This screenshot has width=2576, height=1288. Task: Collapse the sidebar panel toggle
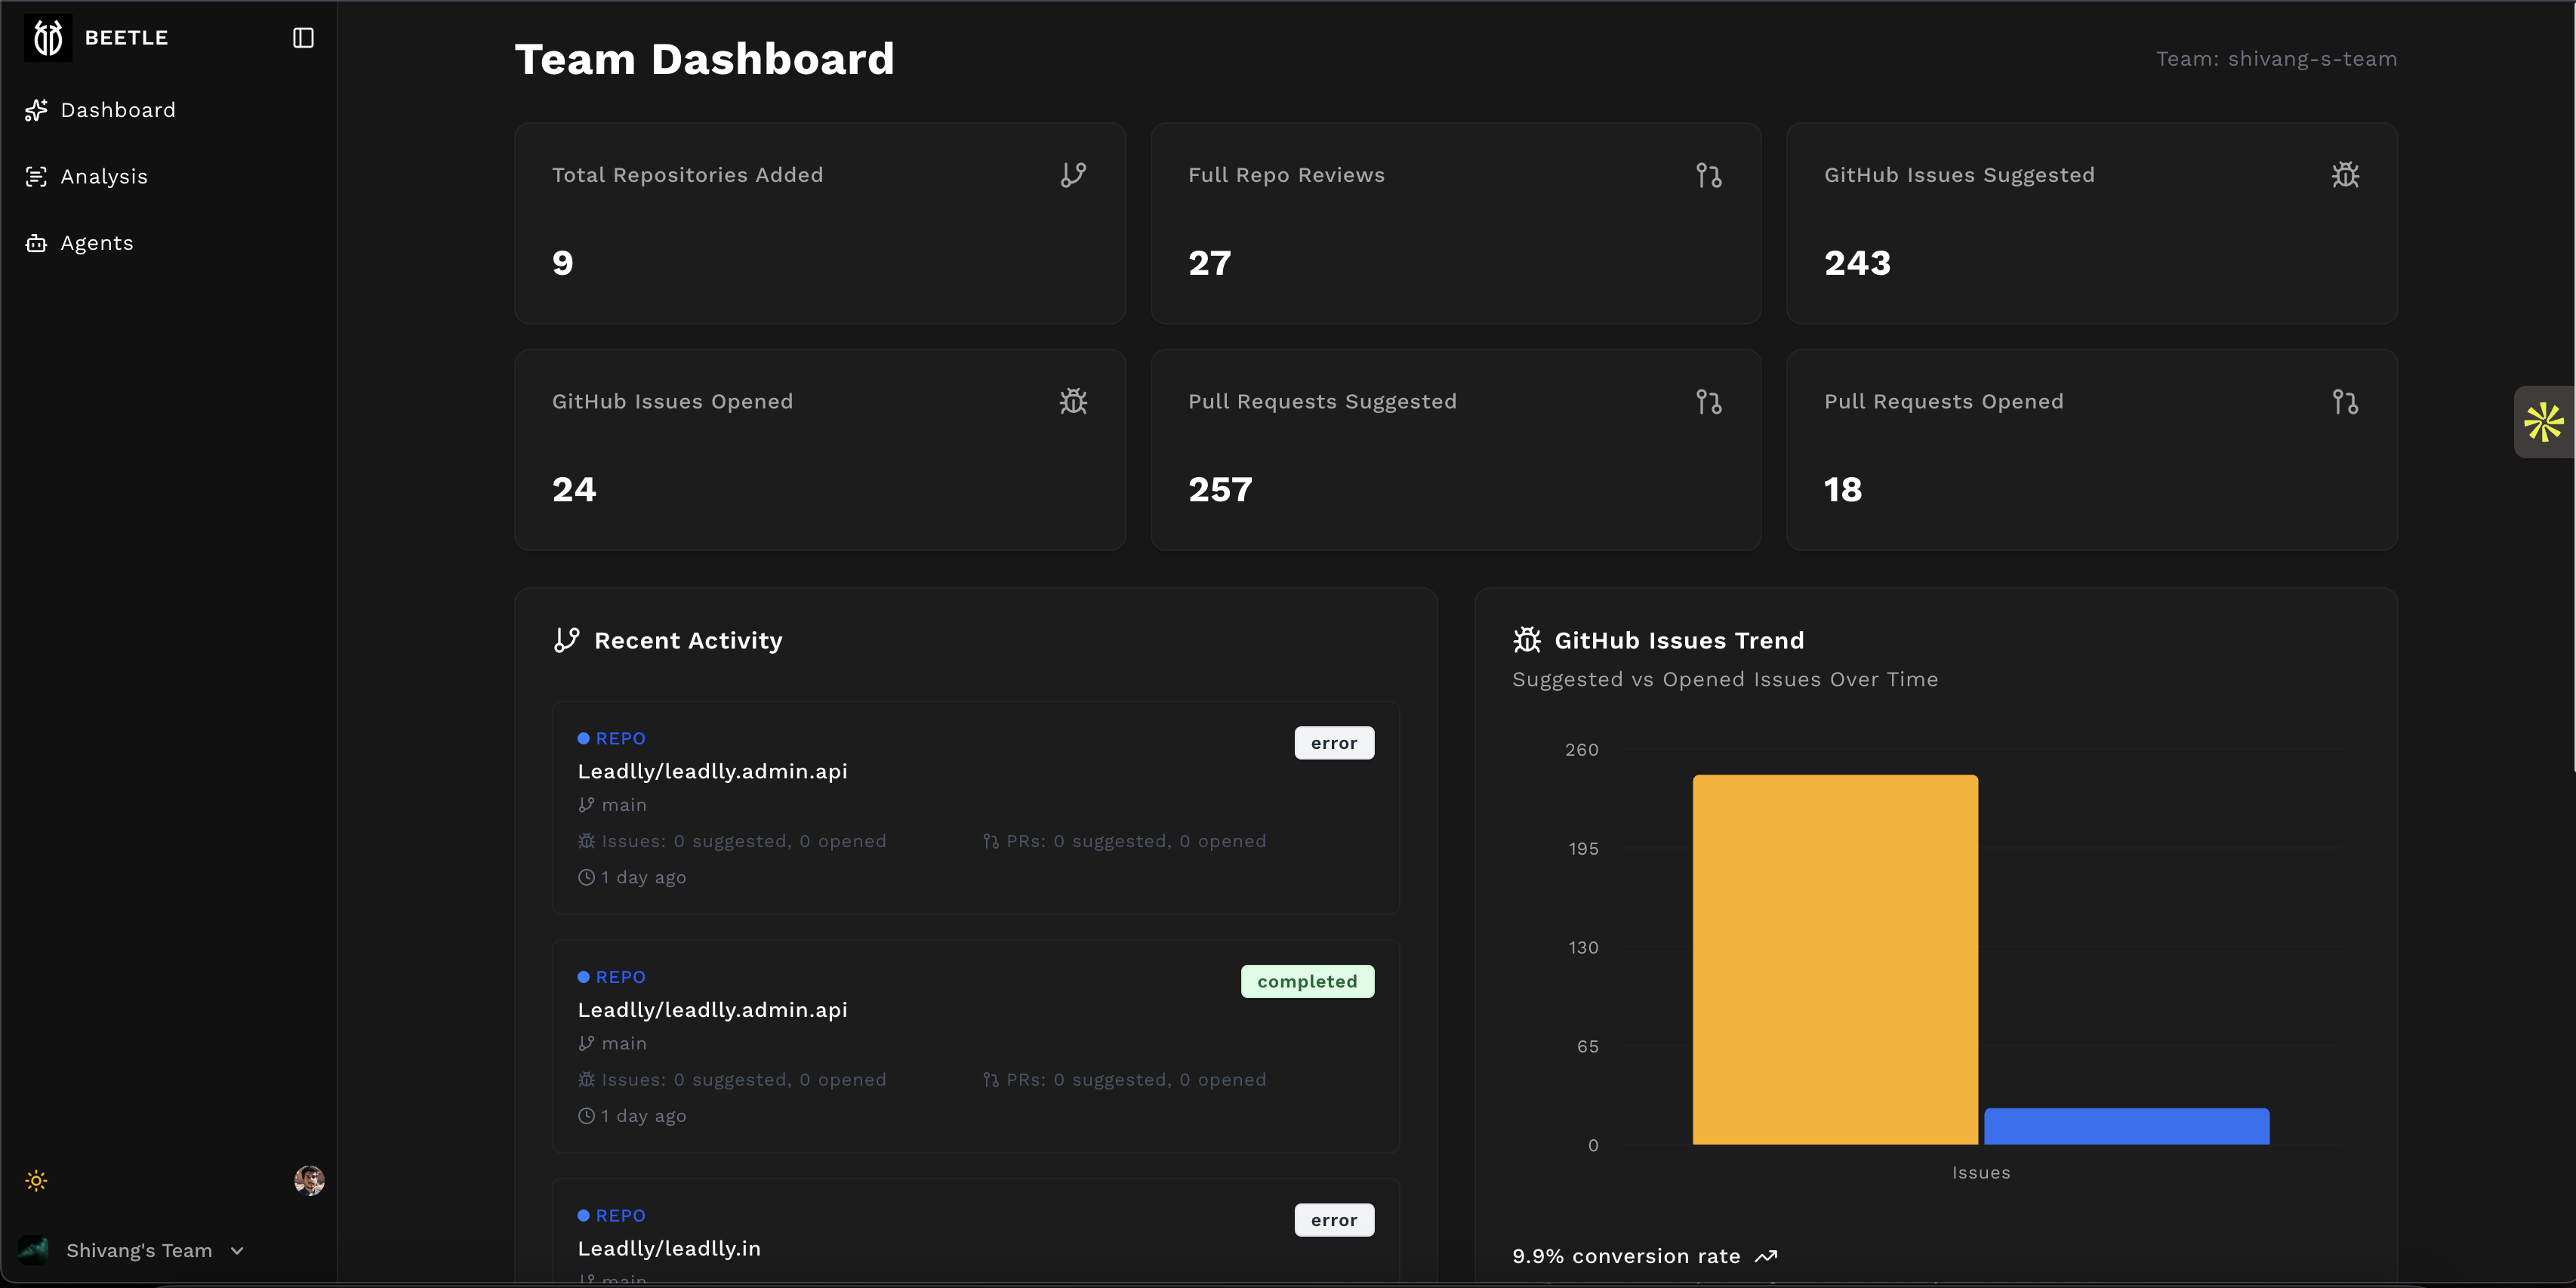tap(303, 38)
